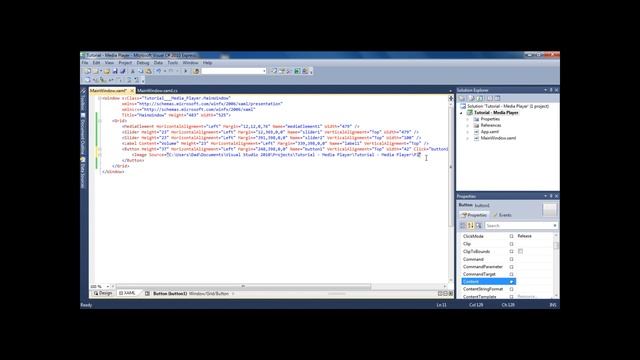Image resolution: width=640 pixels, height=360 pixels.
Task: Close the MainWindow.xaml tab
Action: (x=132, y=91)
